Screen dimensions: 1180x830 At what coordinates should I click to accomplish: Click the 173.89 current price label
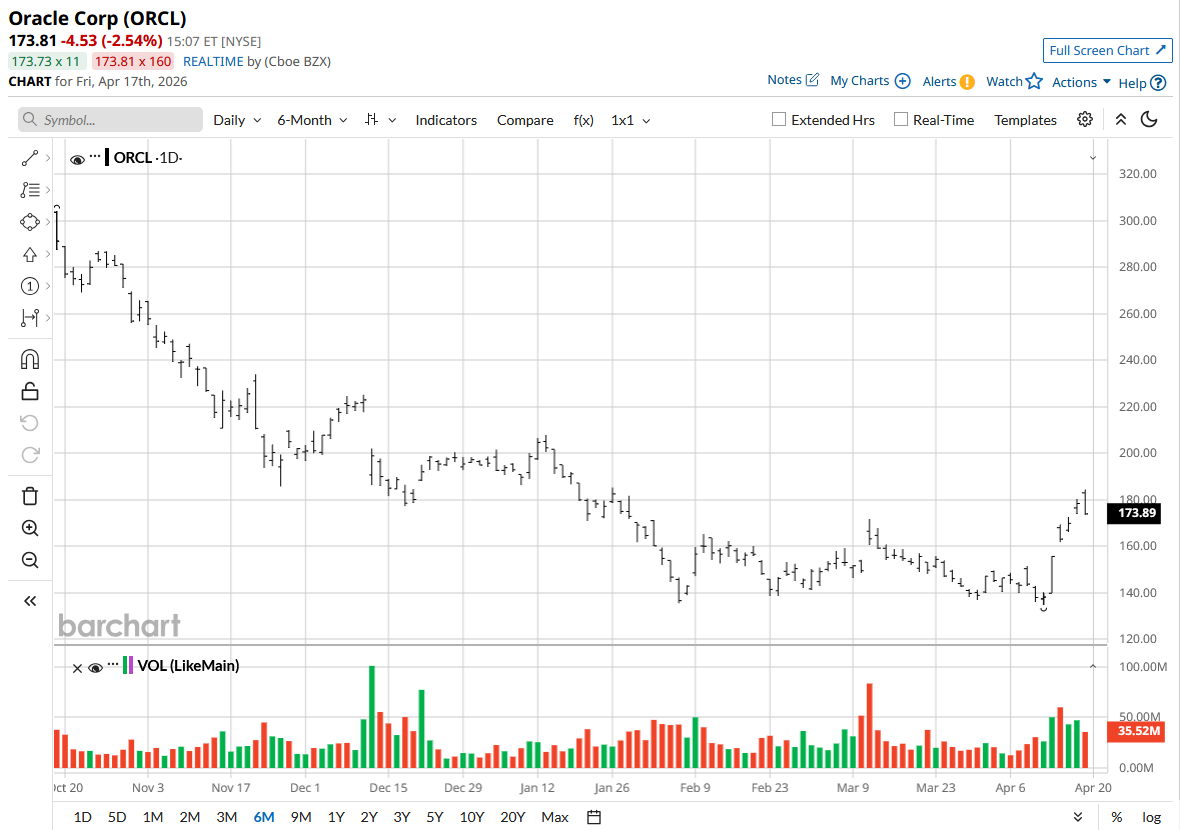click(1135, 513)
